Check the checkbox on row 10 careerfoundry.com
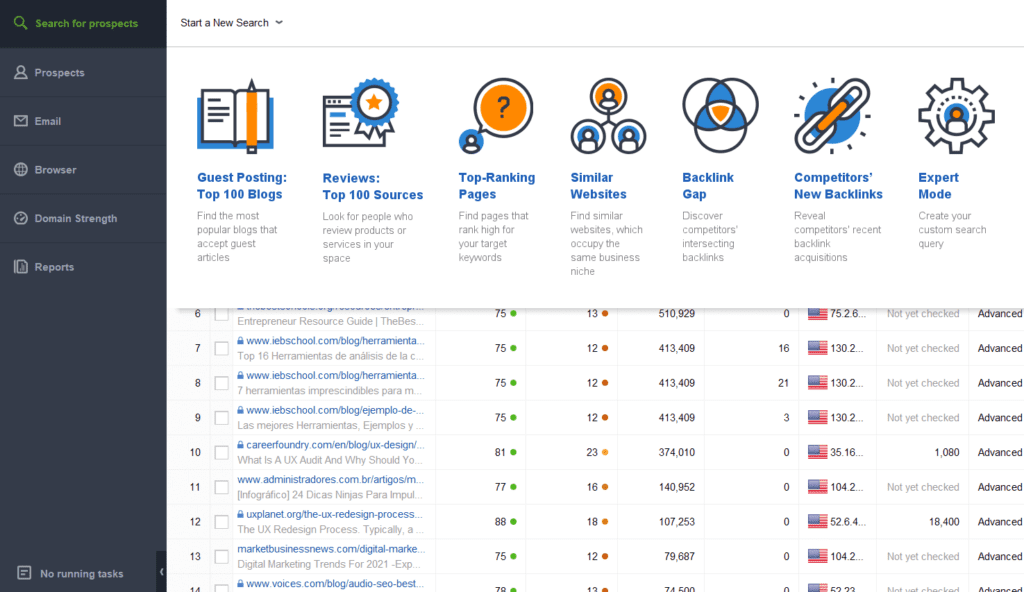1024x592 pixels. [222, 452]
